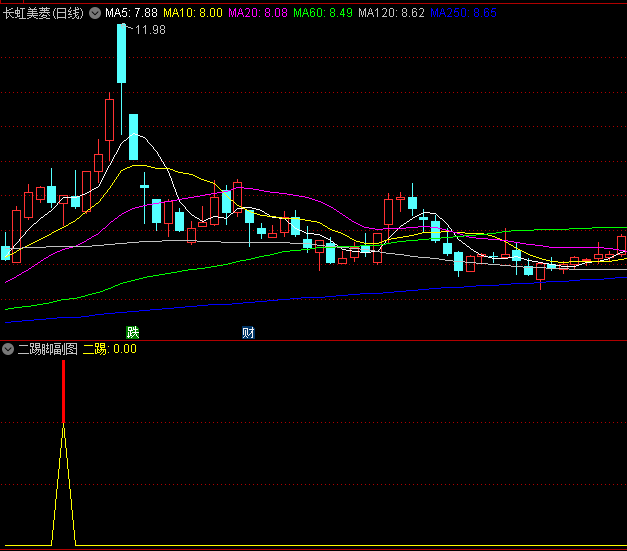Click the yellow MA10: 8.00 label
This screenshot has width=627, height=551.
(x=193, y=13)
